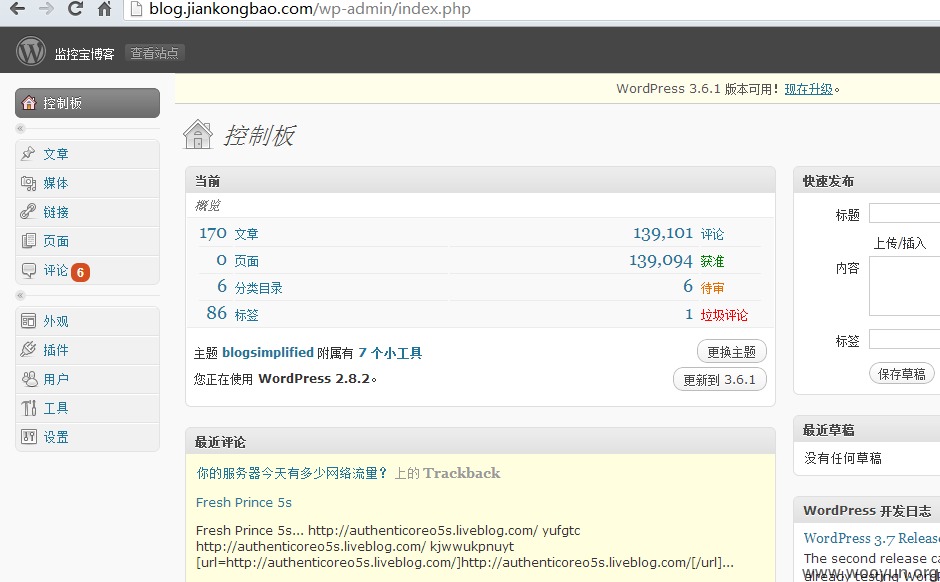940x582 pixels.
Task: Open the 用户 menu item
Action: coord(88,379)
